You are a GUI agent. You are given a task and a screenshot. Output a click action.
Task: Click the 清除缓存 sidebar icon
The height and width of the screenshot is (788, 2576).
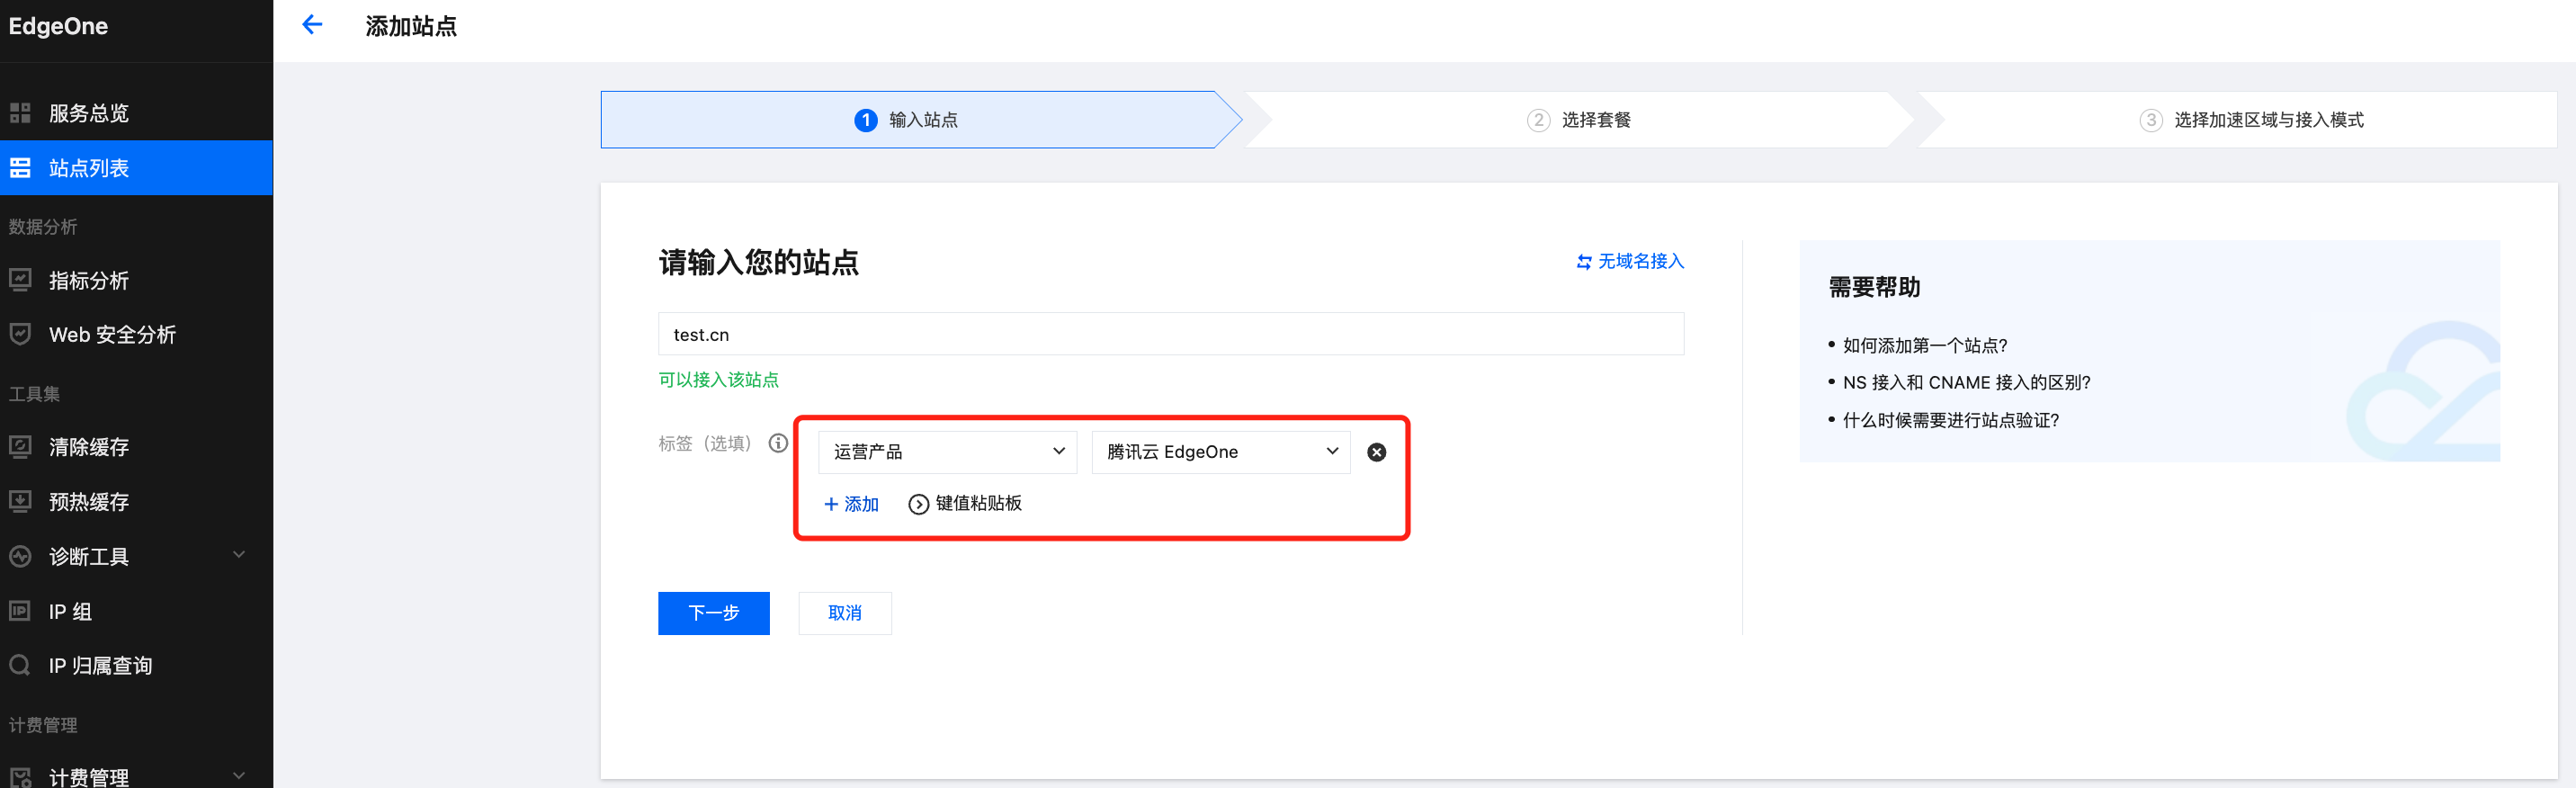(x=20, y=447)
